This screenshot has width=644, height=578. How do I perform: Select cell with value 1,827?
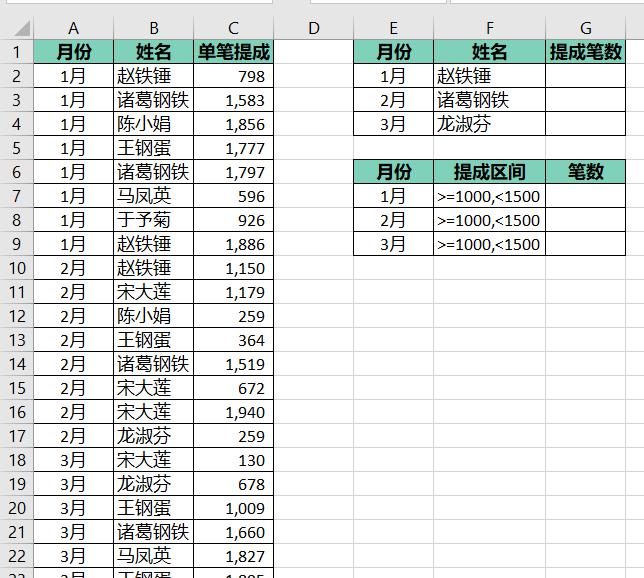pos(233,556)
